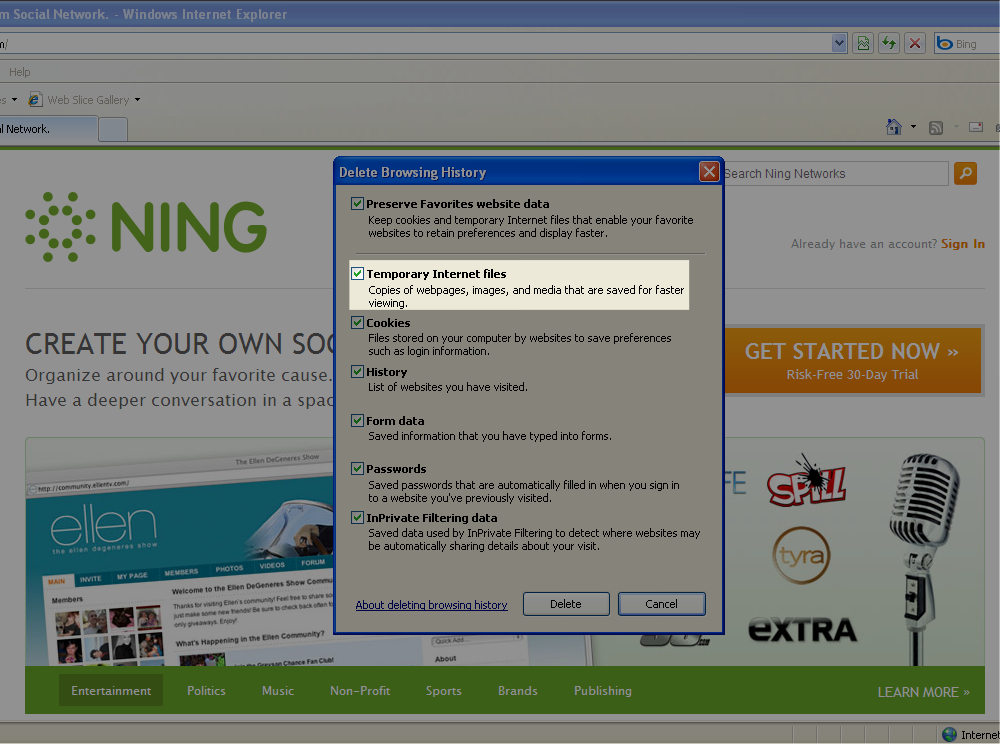This screenshot has height=744, width=1000.
Task: Click the EXTRA logo
Action: click(x=803, y=630)
